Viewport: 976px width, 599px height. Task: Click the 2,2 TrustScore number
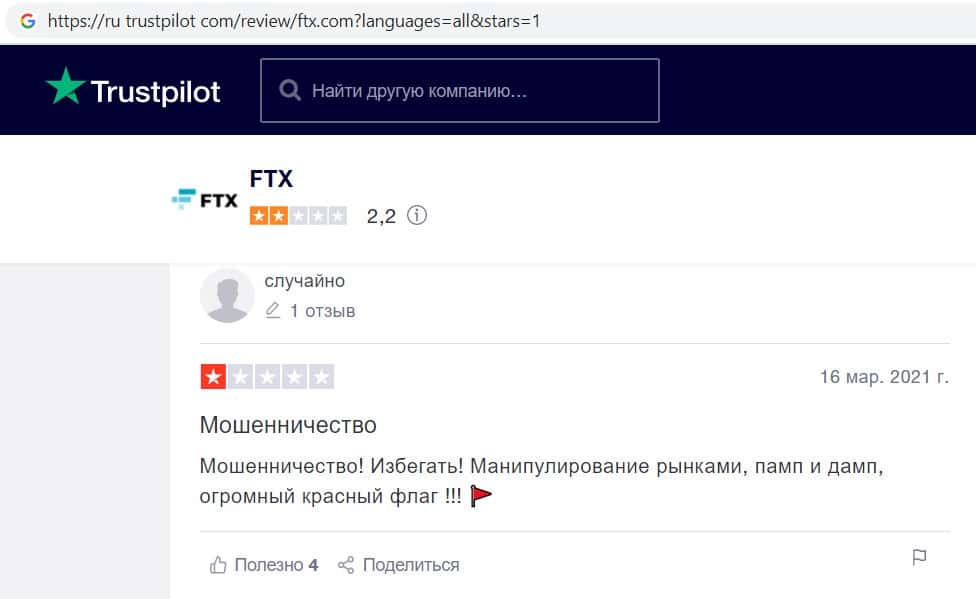[381, 215]
